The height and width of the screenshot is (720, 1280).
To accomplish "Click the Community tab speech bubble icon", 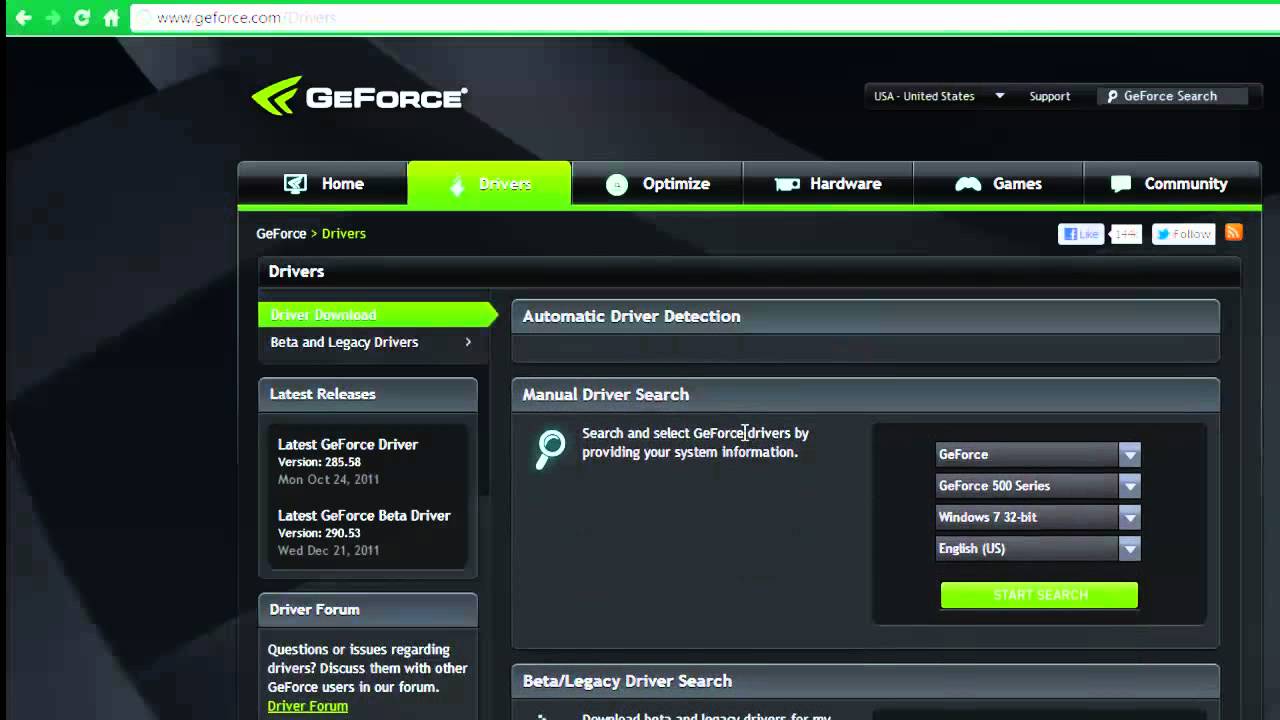I will tap(1121, 184).
